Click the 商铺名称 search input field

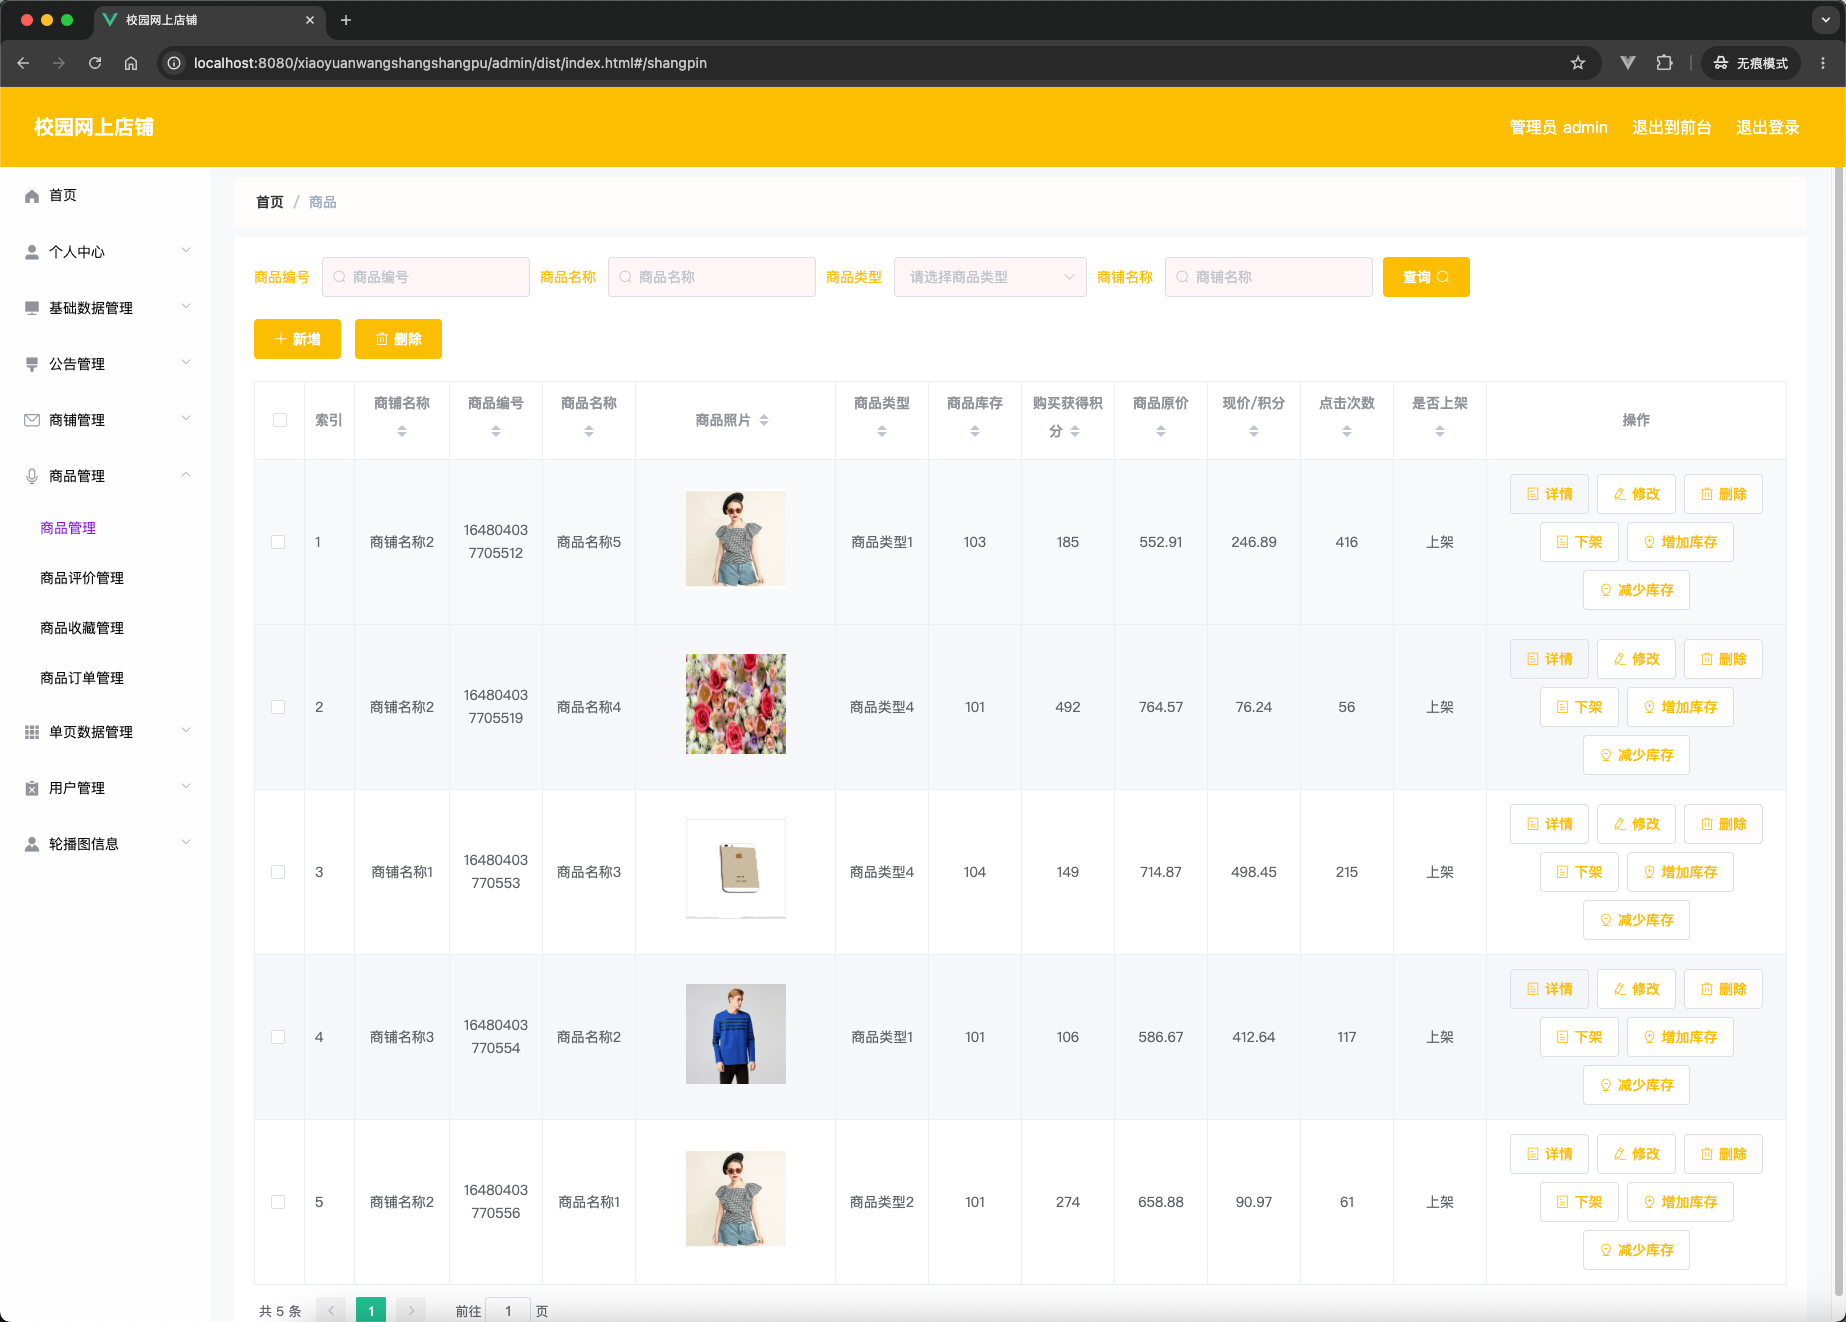click(1269, 277)
